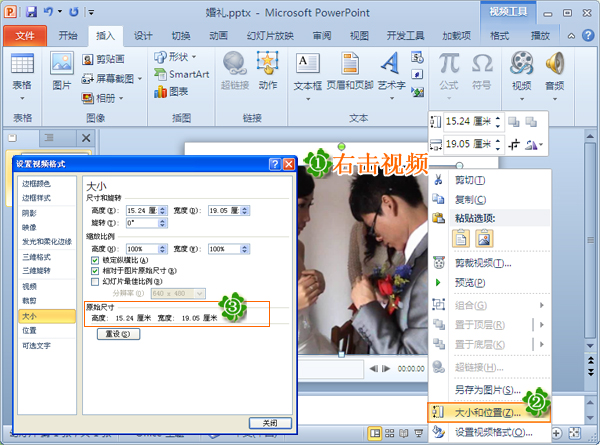Switch to the 设计 ribbon tab
The height and width of the screenshot is (445, 600).
[143, 36]
